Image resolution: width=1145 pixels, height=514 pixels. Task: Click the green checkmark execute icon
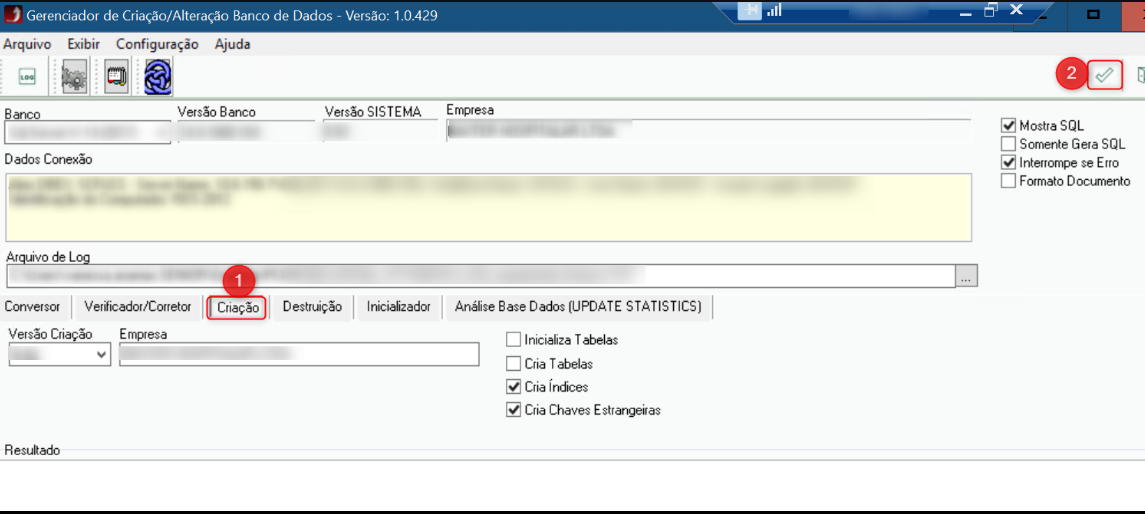tap(1104, 75)
